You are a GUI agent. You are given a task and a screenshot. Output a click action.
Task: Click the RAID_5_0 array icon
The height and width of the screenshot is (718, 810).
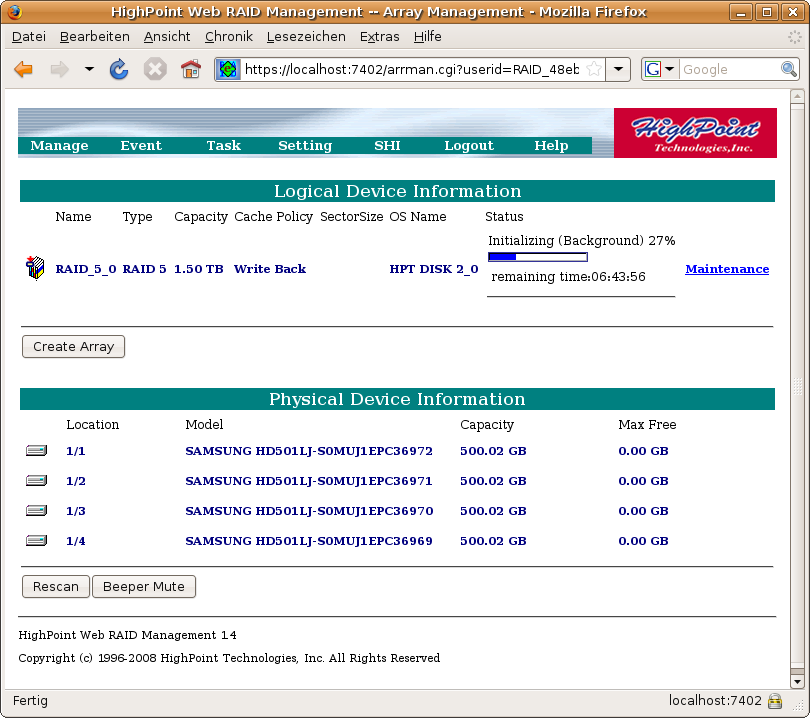[x=35, y=268]
